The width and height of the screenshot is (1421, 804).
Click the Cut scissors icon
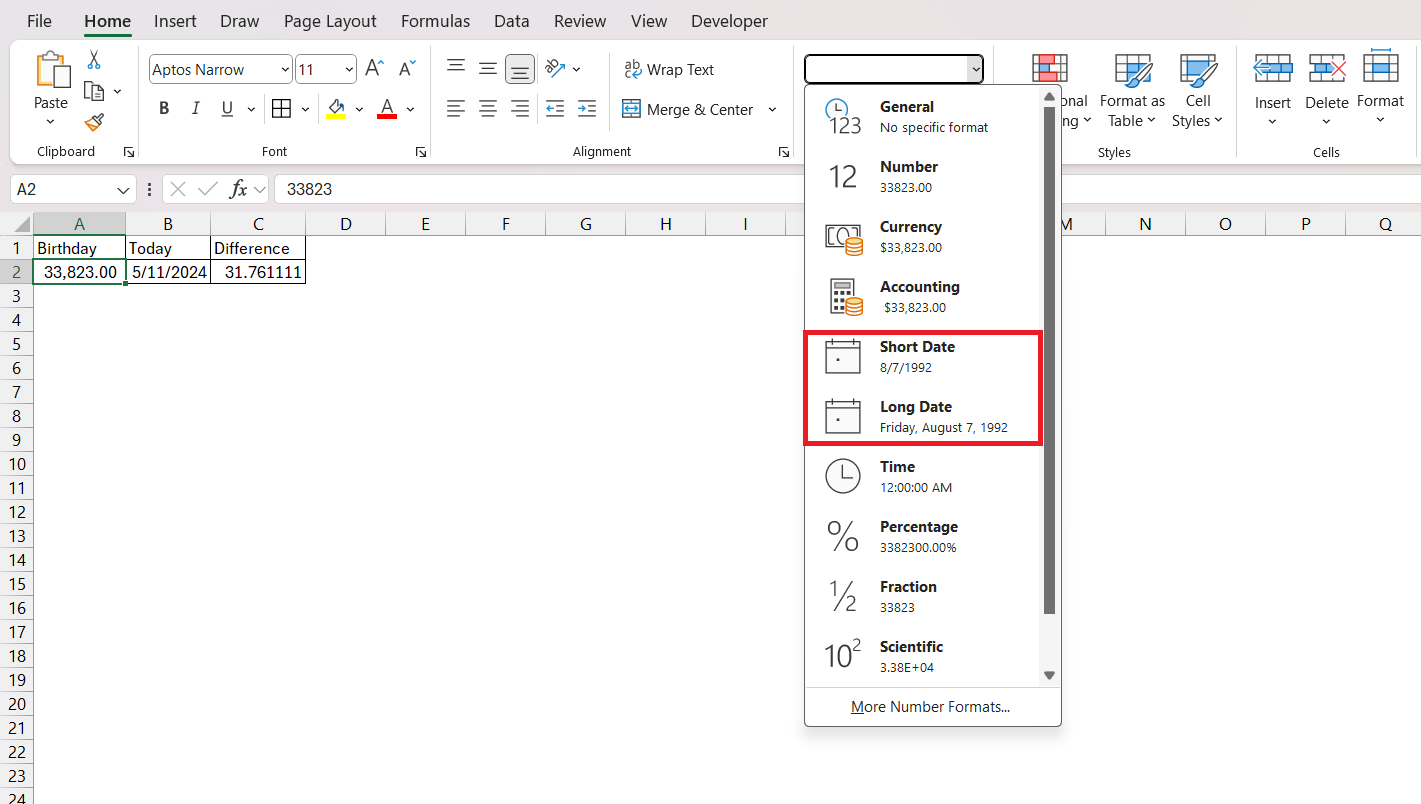94,60
